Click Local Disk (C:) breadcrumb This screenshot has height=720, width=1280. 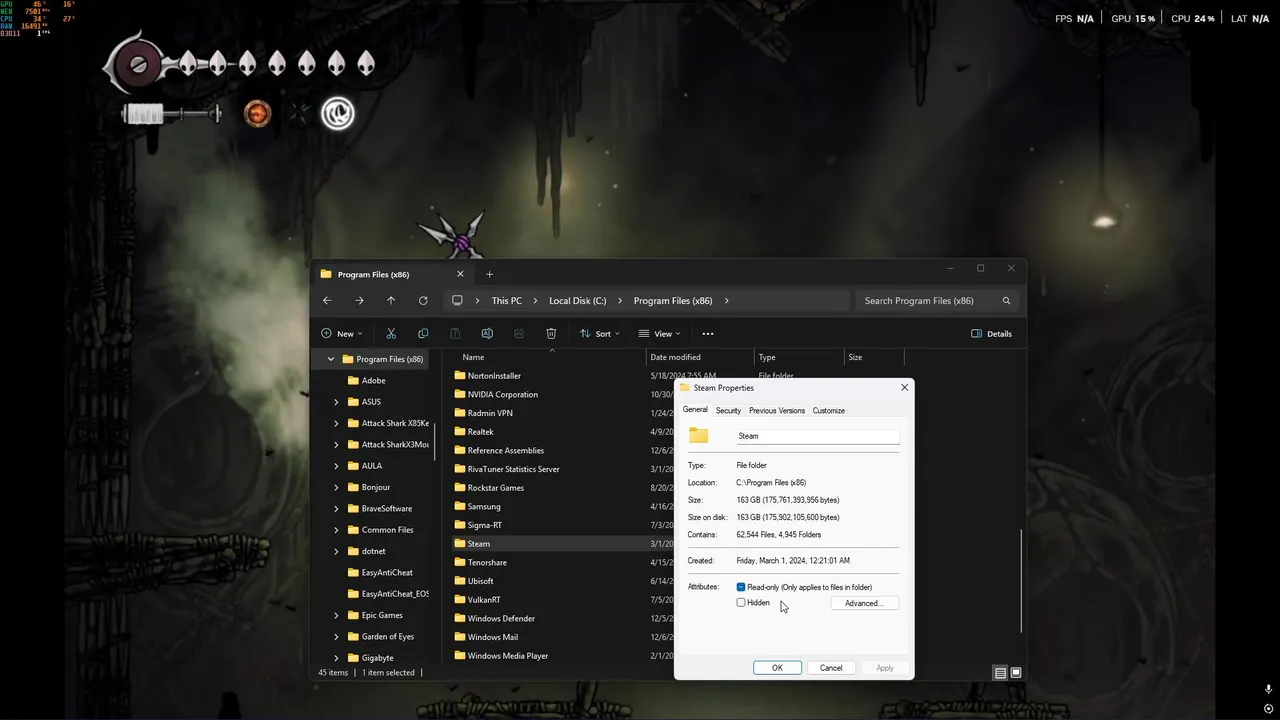pos(578,301)
